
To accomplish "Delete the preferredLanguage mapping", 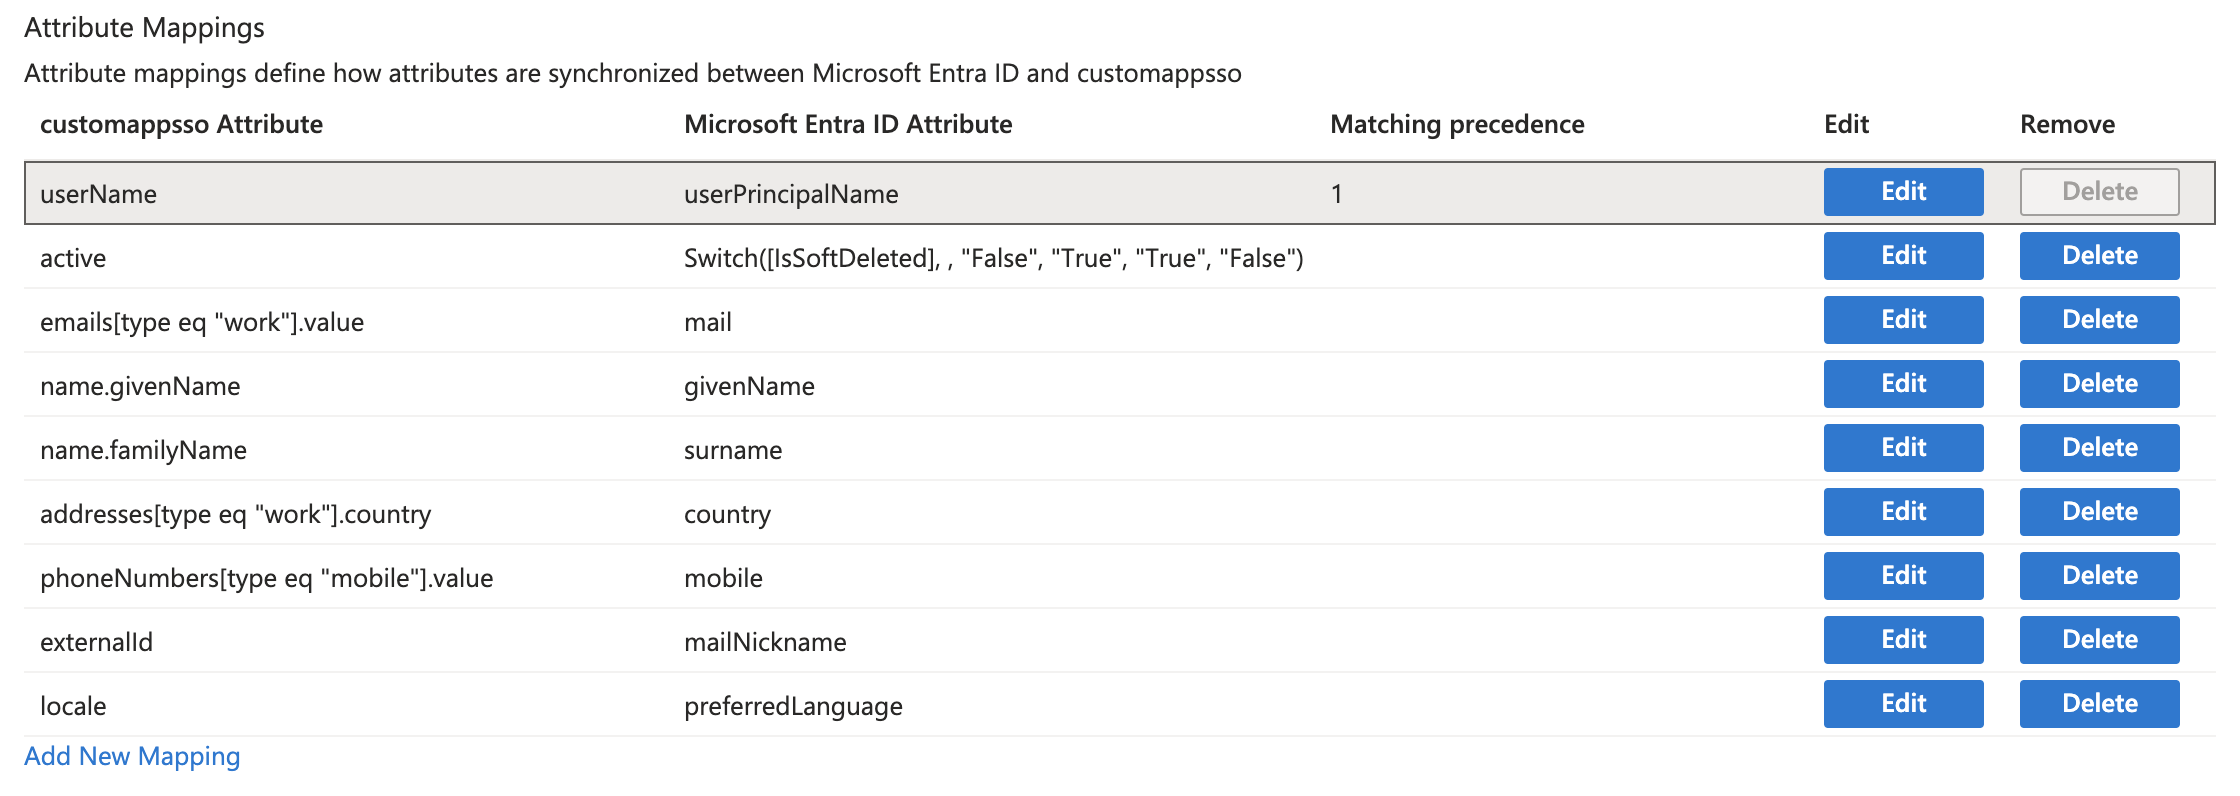I will [x=2099, y=704].
